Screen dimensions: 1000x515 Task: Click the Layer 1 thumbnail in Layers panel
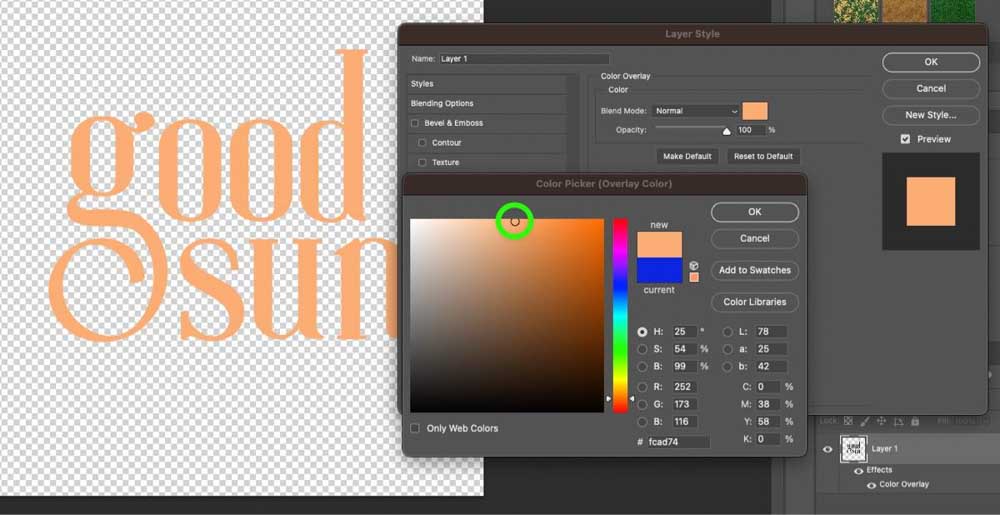pyautogui.click(x=853, y=449)
